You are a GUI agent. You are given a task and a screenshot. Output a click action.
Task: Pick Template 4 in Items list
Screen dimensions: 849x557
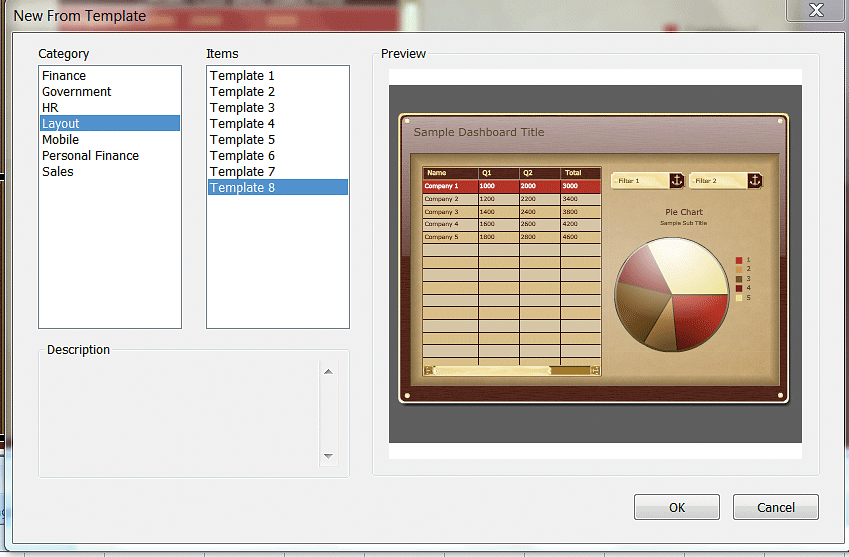(x=242, y=124)
